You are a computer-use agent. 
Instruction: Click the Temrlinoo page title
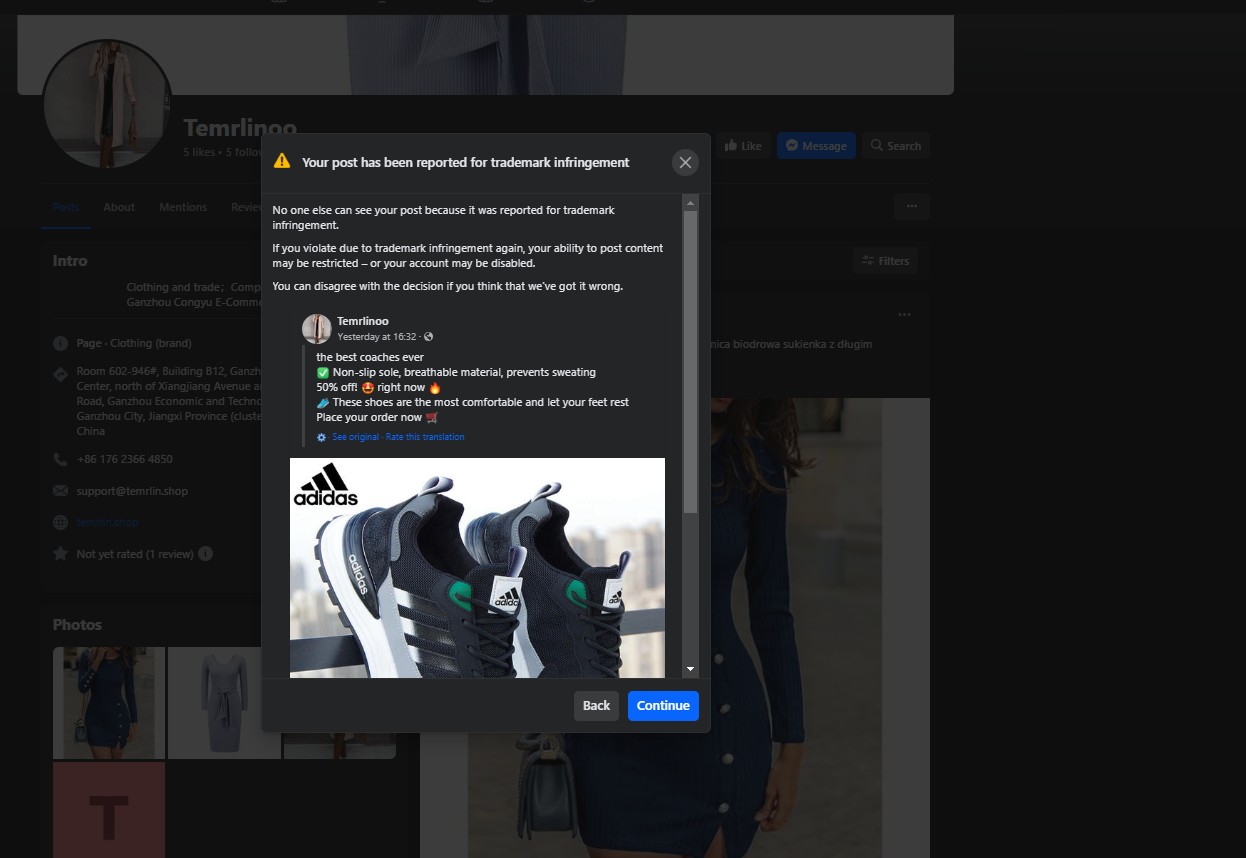point(240,128)
